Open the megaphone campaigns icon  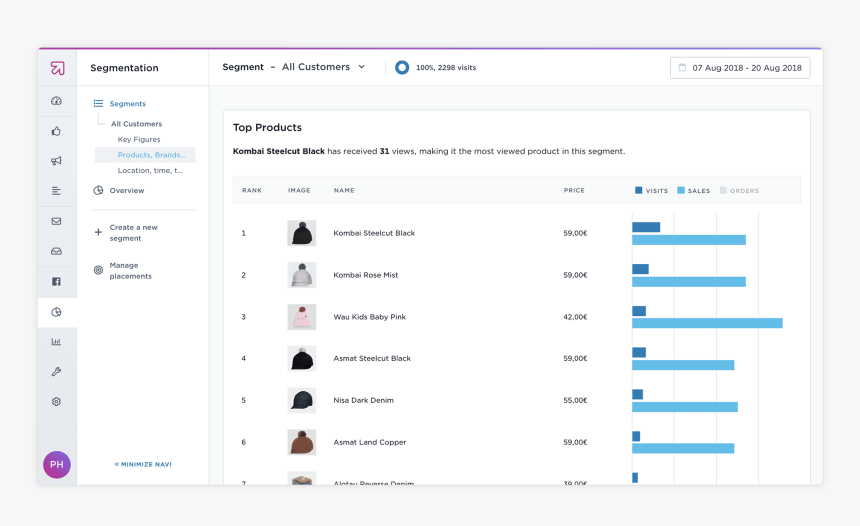point(57,161)
